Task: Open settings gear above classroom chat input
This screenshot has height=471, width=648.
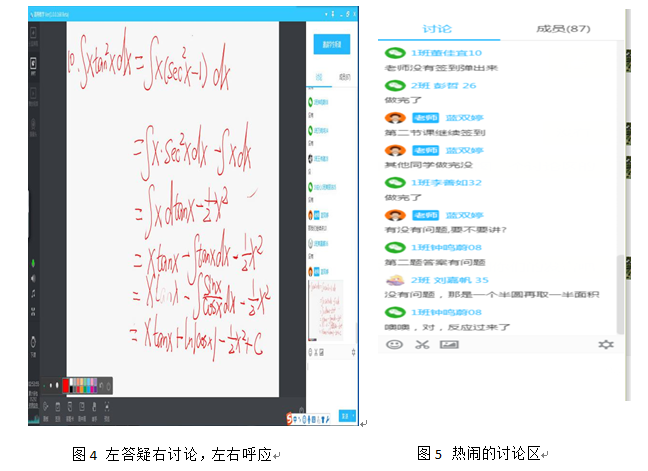Action: point(353,352)
